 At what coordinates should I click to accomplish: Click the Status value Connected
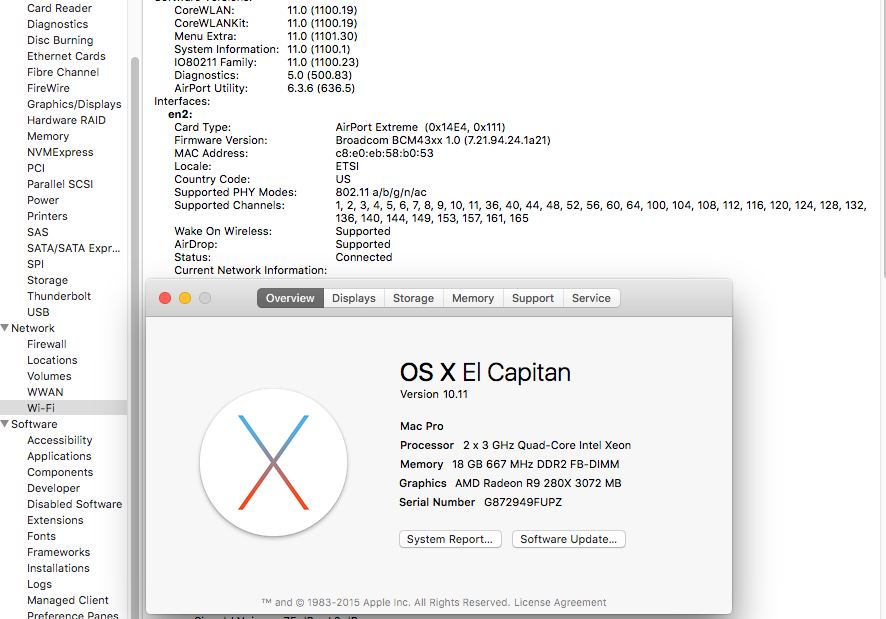coord(364,257)
